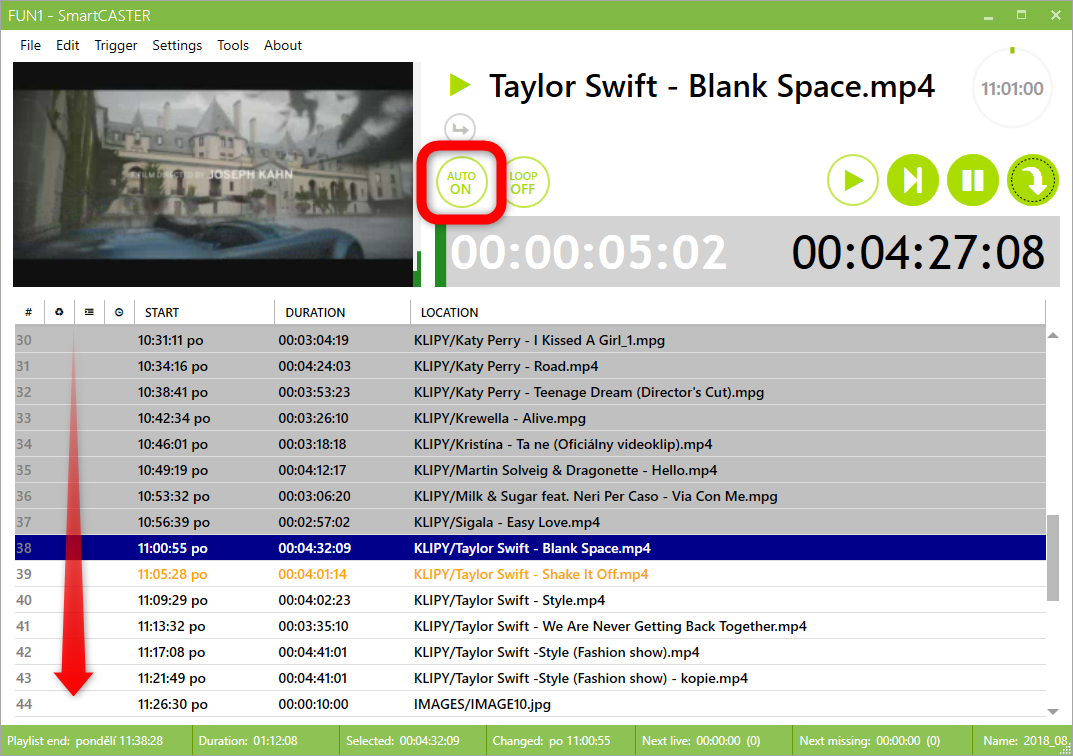Click the round green-outlined Play button
1073x756 pixels.
pyautogui.click(x=853, y=181)
